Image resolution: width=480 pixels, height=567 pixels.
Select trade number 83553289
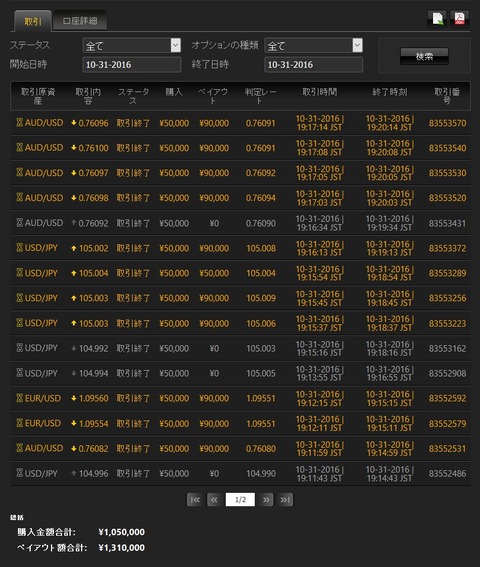click(x=447, y=273)
